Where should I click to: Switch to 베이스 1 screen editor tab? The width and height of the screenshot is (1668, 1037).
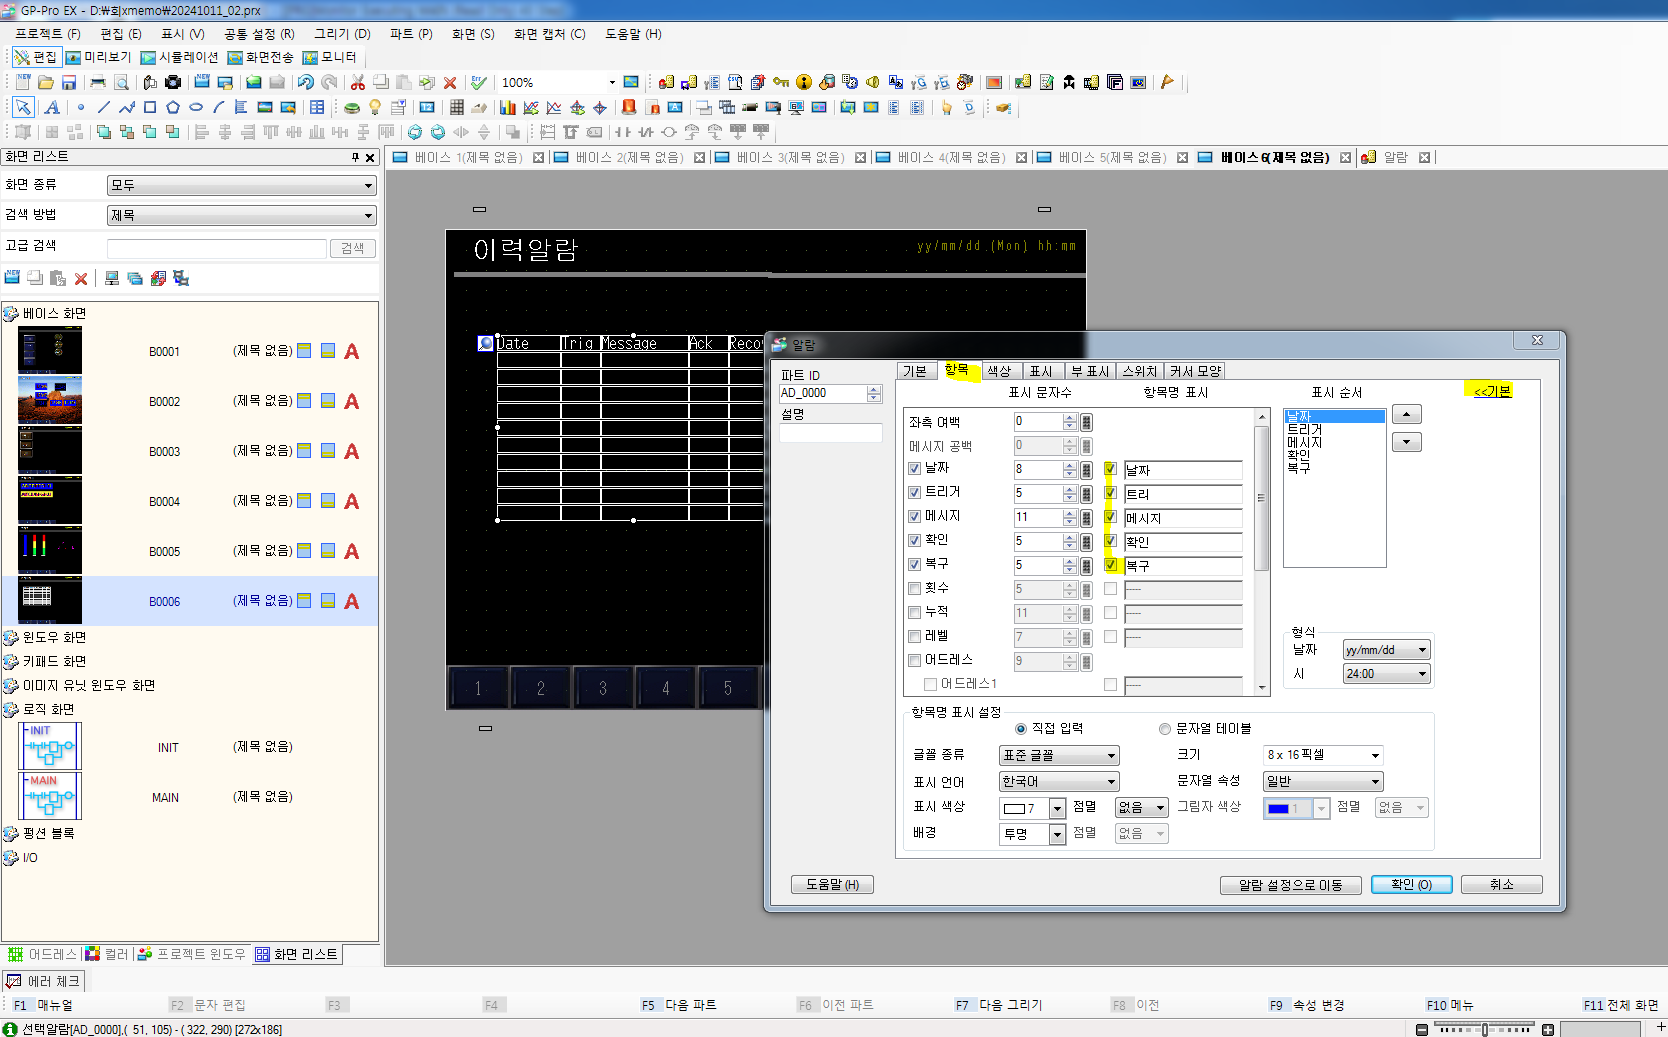[x=468, y=157]
